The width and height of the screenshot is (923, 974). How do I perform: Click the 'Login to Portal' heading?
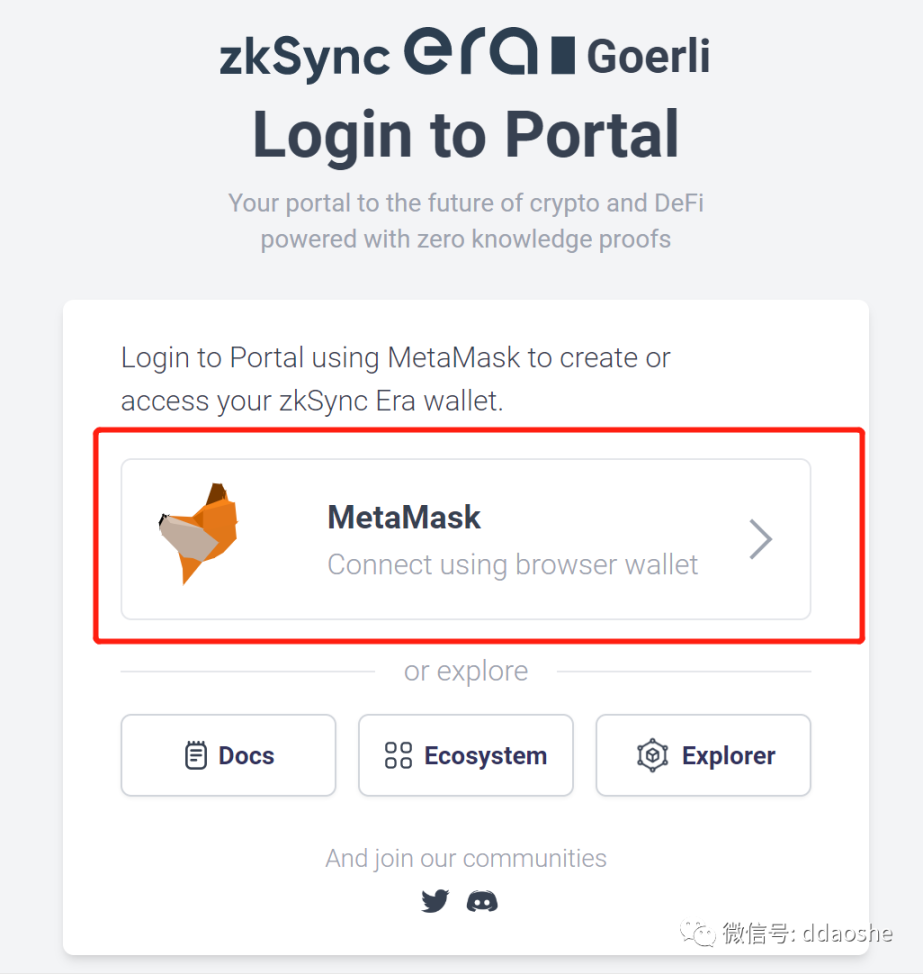pos(466,134)
